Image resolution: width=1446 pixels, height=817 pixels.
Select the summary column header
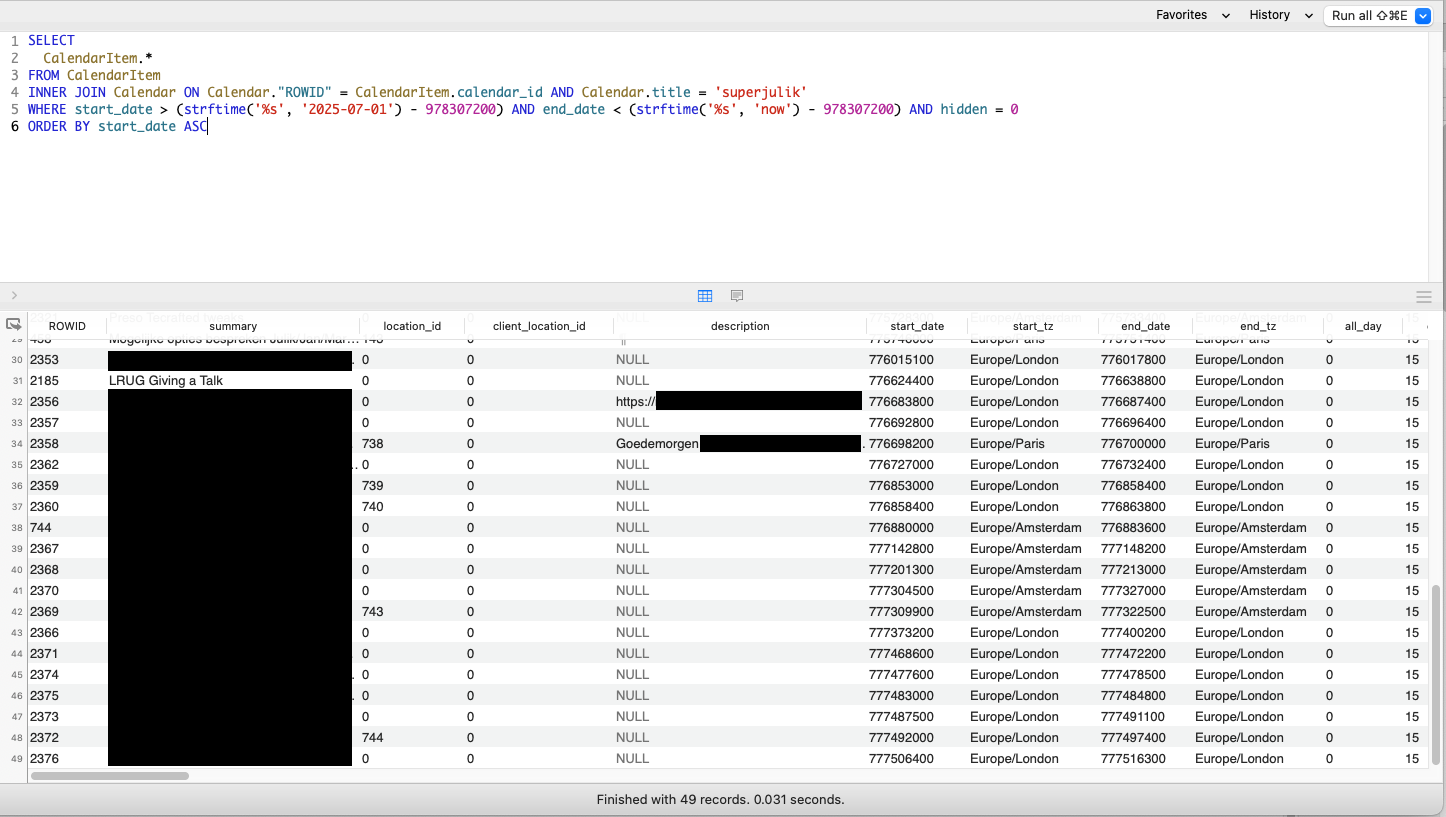tap(232, 325)
